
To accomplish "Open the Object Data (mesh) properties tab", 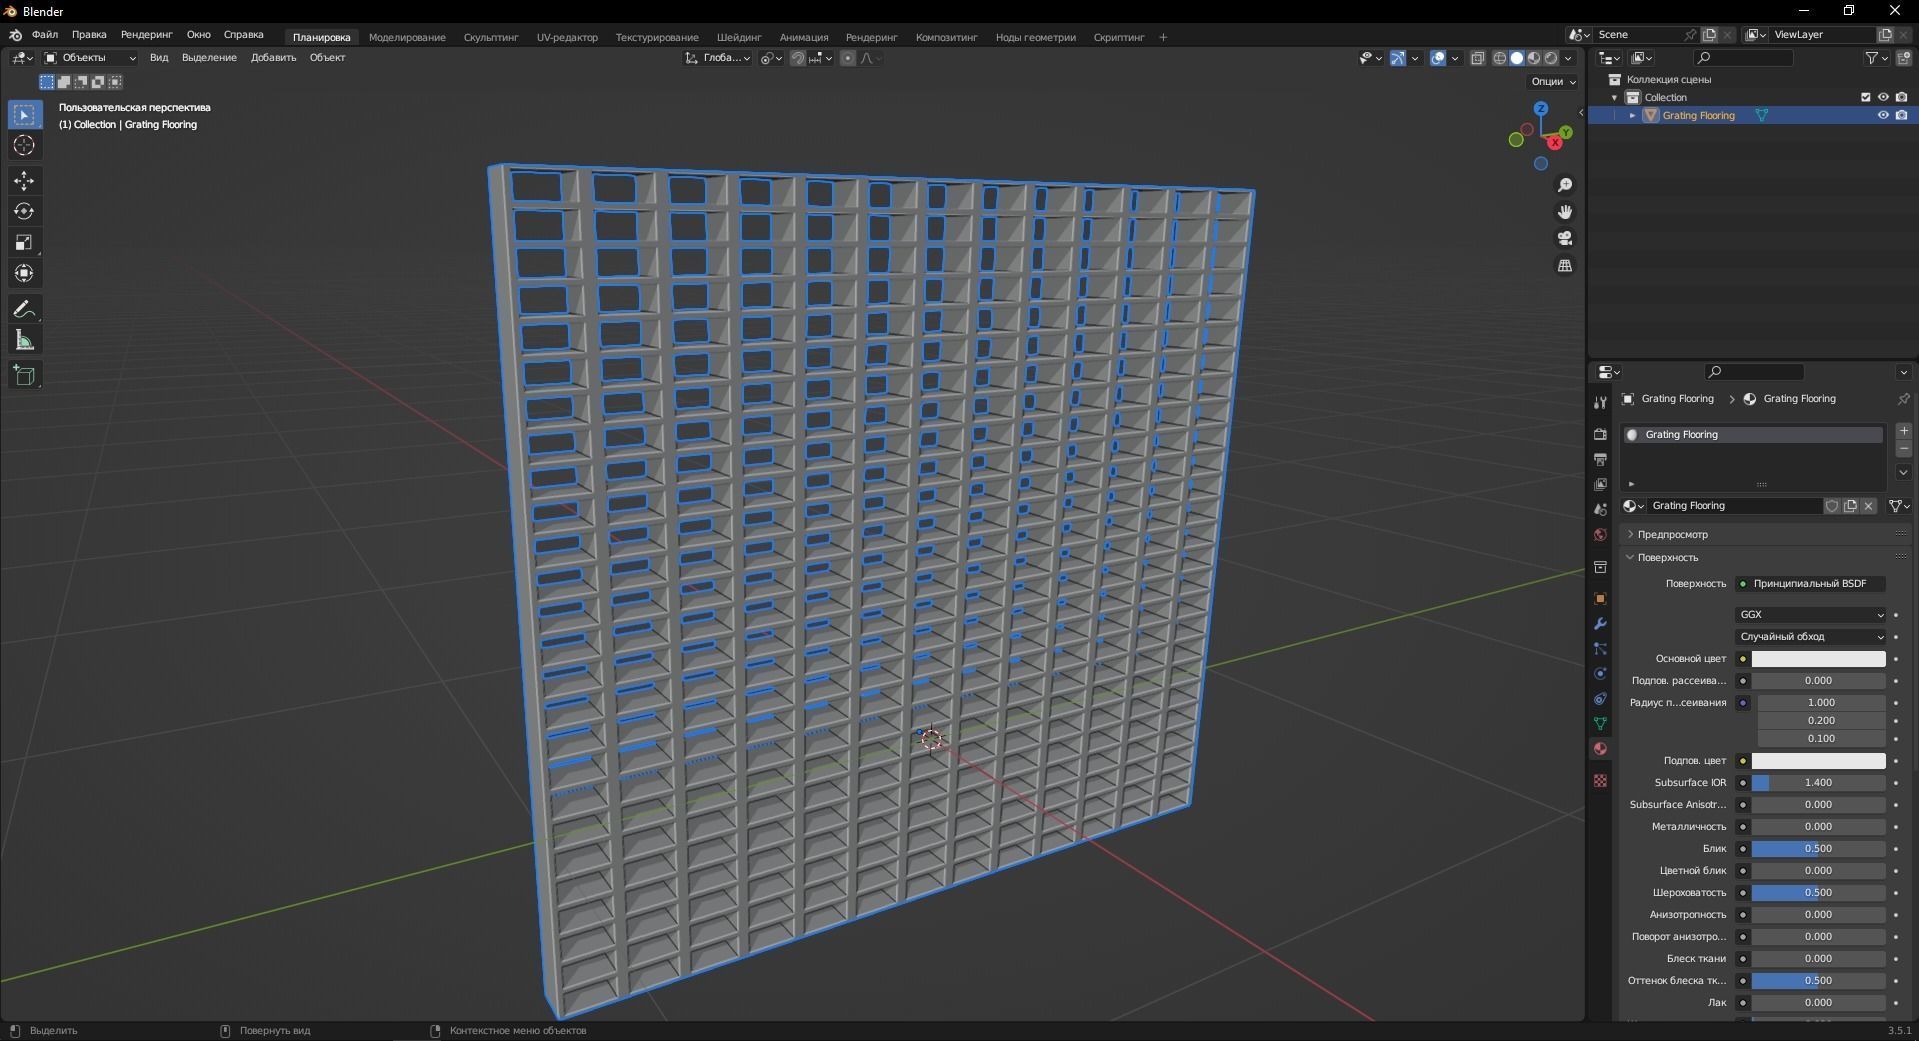I will click(x=1600, y=724).
